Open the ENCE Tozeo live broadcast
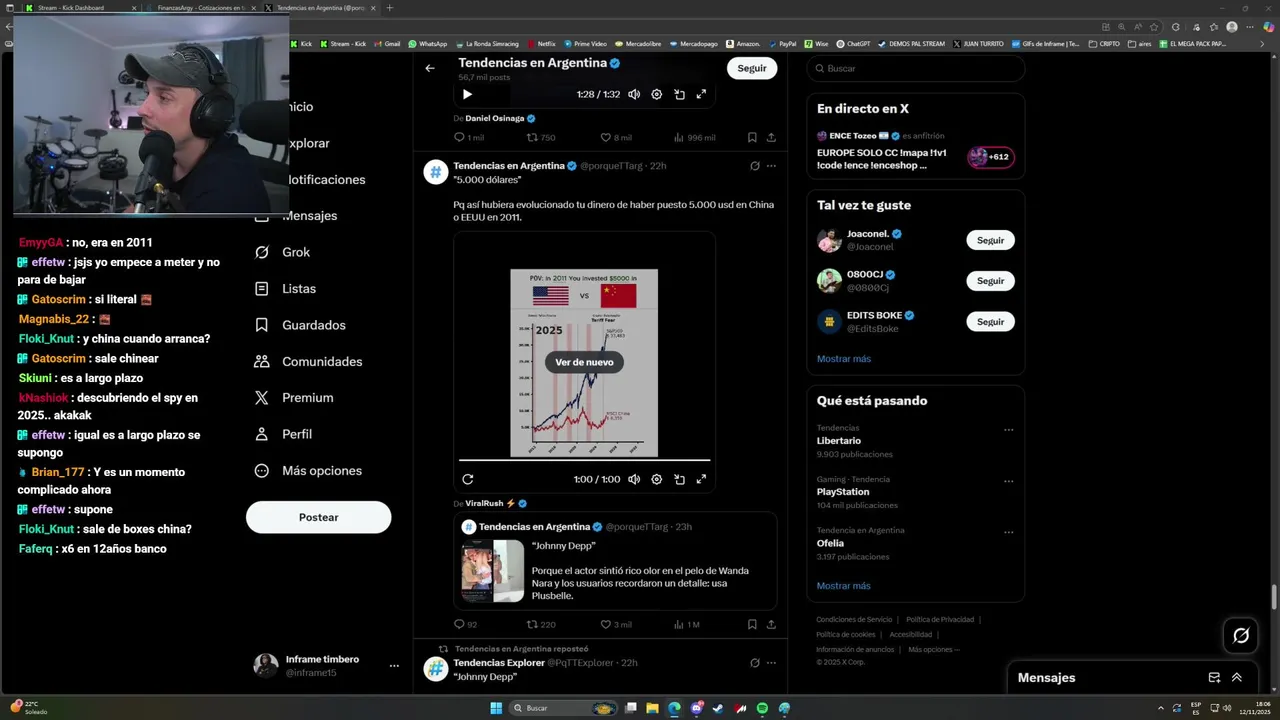This screenshot has width=1280, height=720. pos(916,150)
